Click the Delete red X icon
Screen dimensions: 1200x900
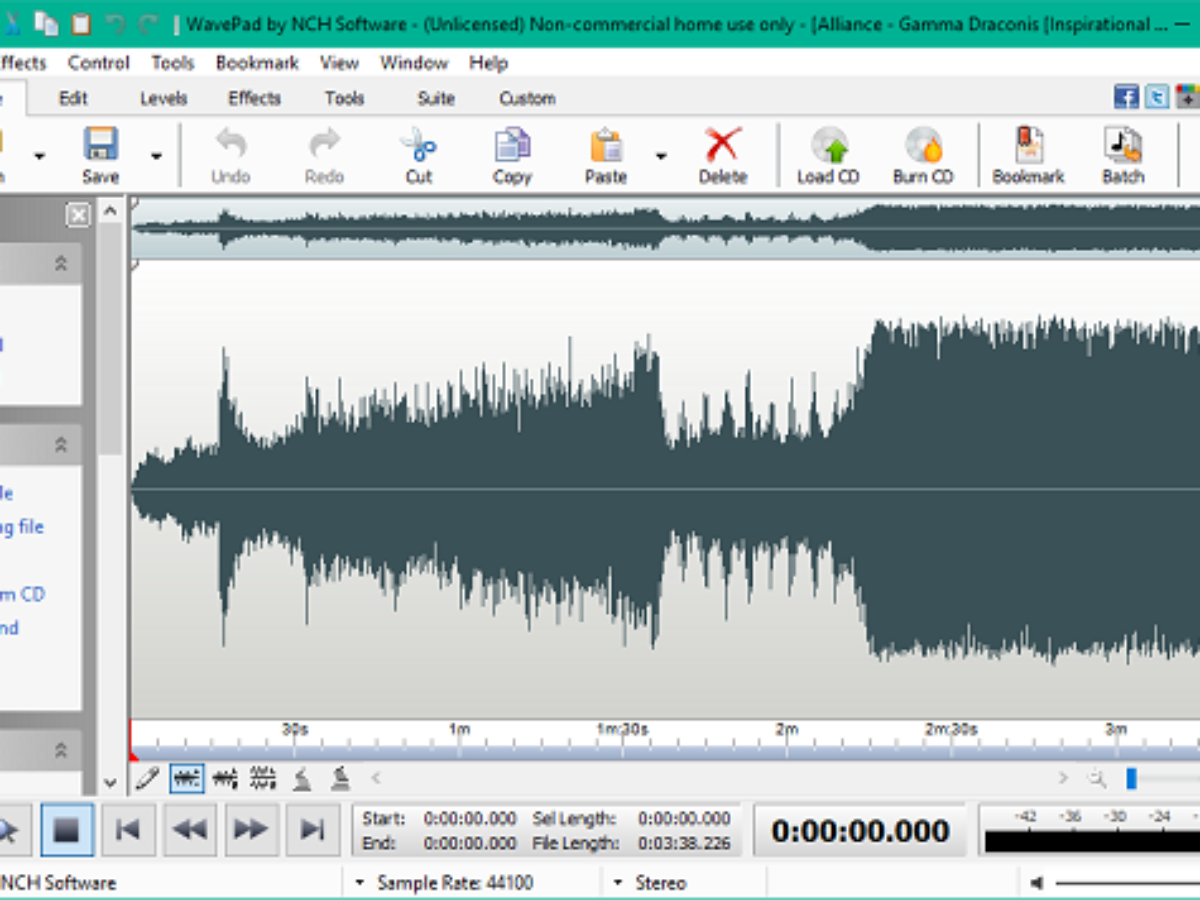(x=722, y=146)
